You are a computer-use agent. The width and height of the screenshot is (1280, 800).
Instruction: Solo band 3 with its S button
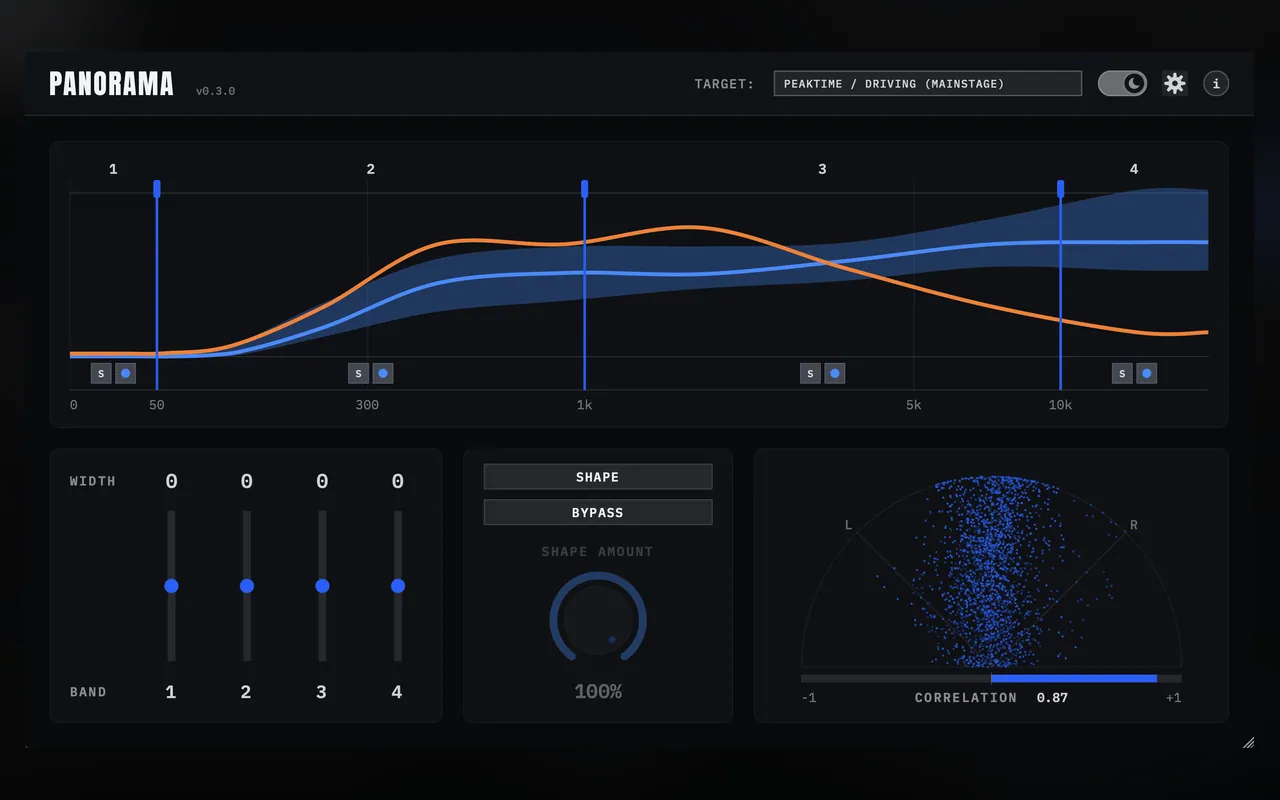click(811, 373)
